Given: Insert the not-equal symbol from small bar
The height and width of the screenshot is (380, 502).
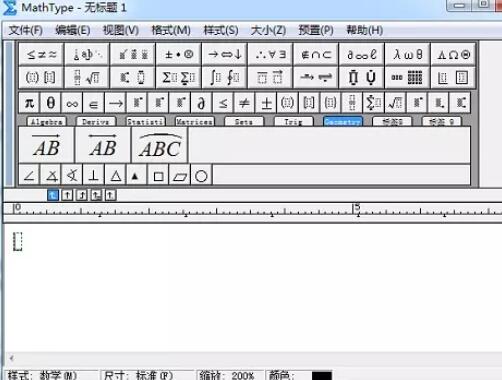Looking at the screenshot, I should [244, 103].
